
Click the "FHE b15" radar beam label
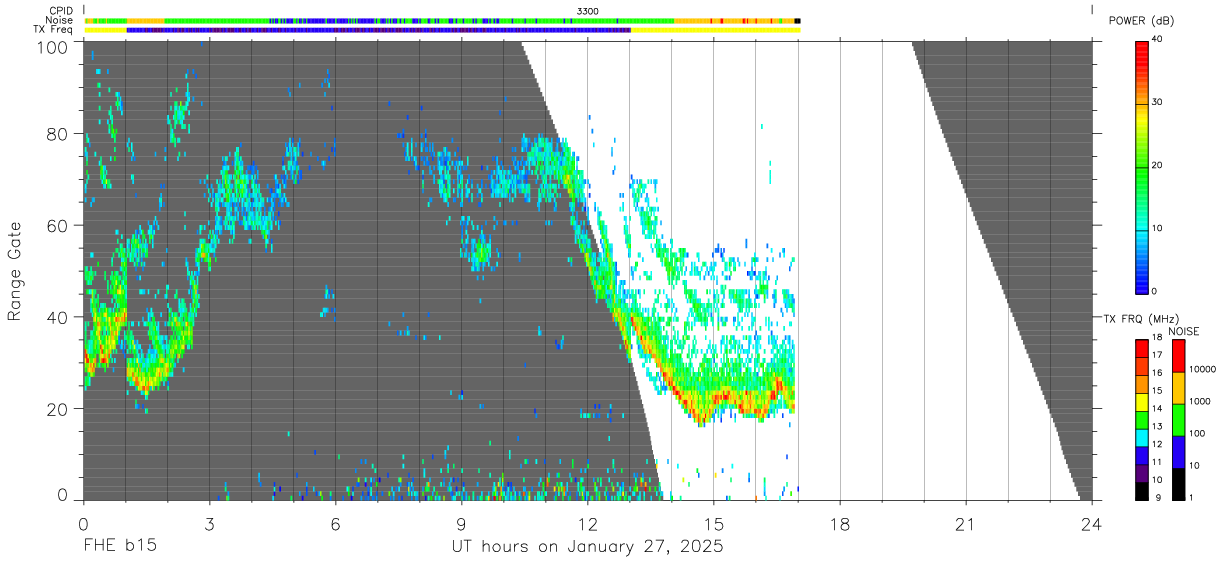pyautogui.click(x=119, y=547)
